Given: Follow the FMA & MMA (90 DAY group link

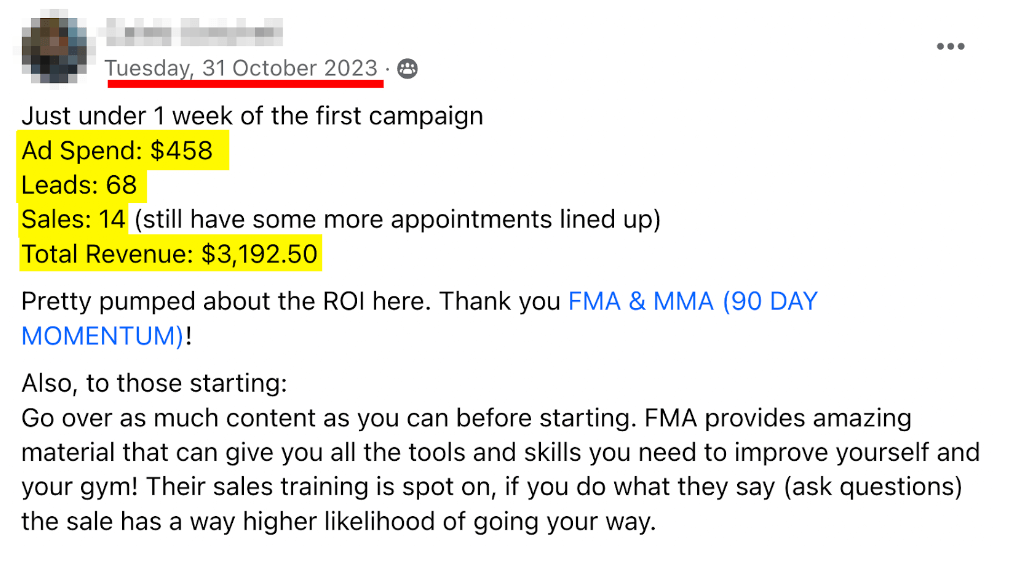Looking at the screenshot, I should tap(693, 301).
